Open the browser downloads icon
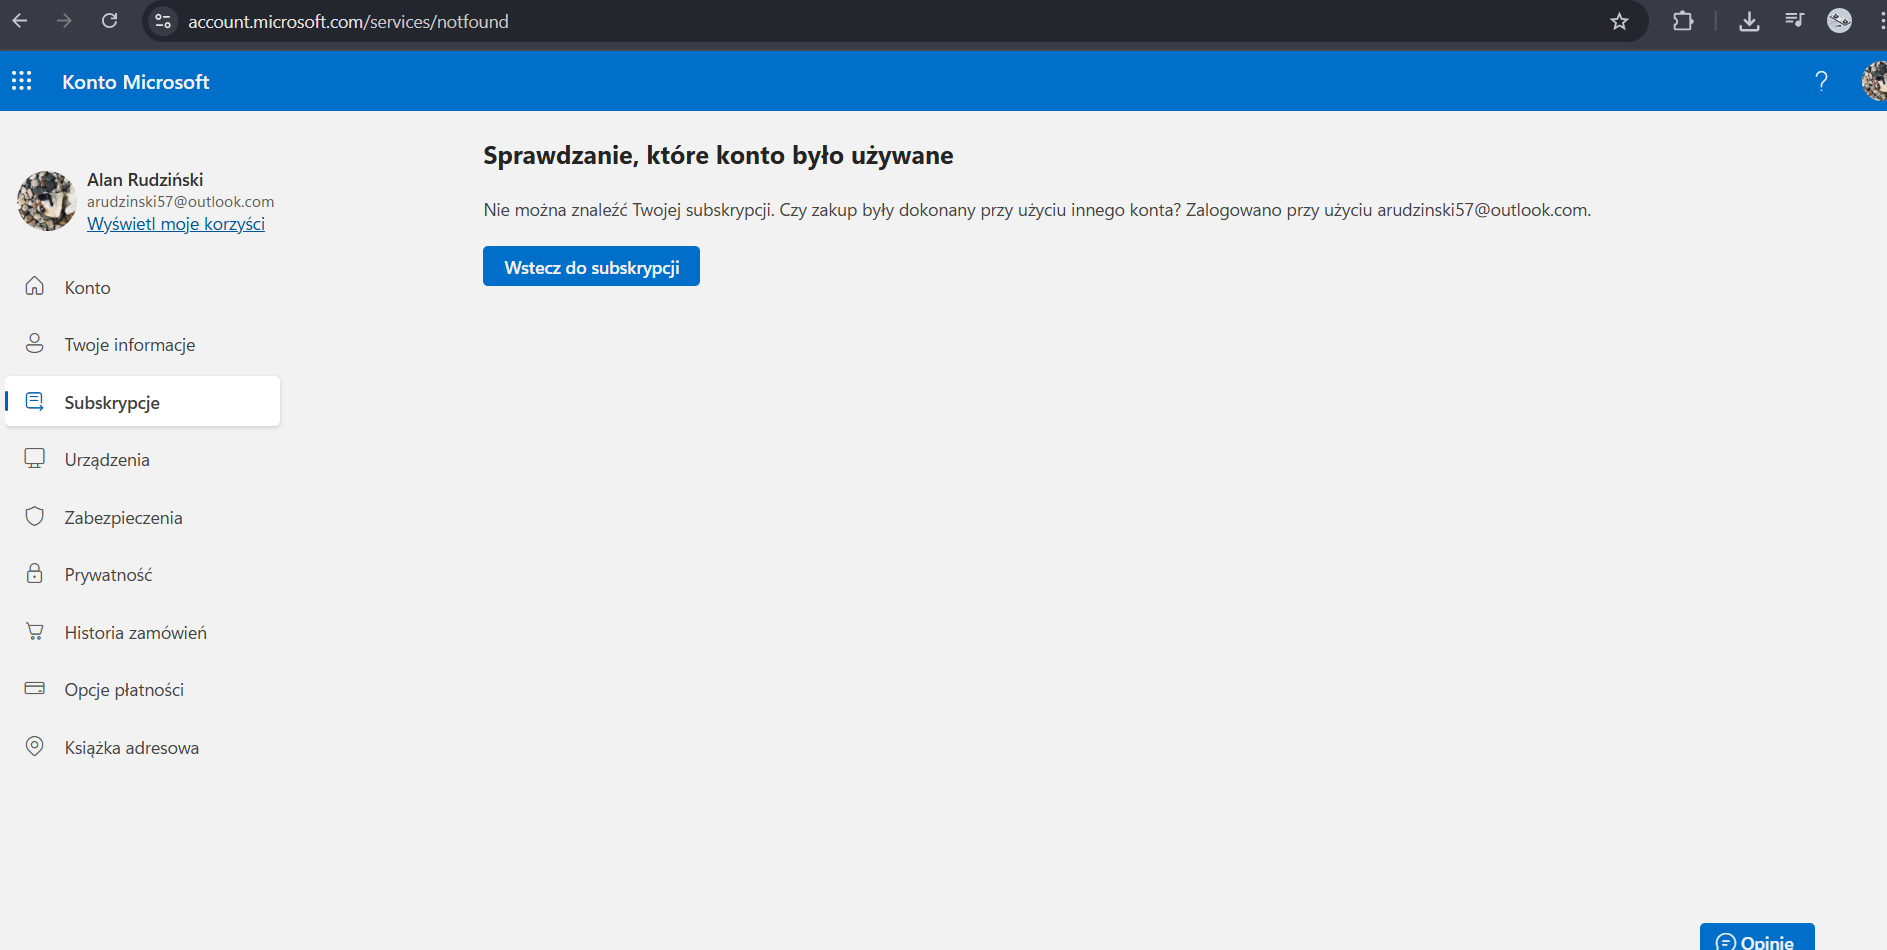1887x950 pixels. [x=1749, y=21]
